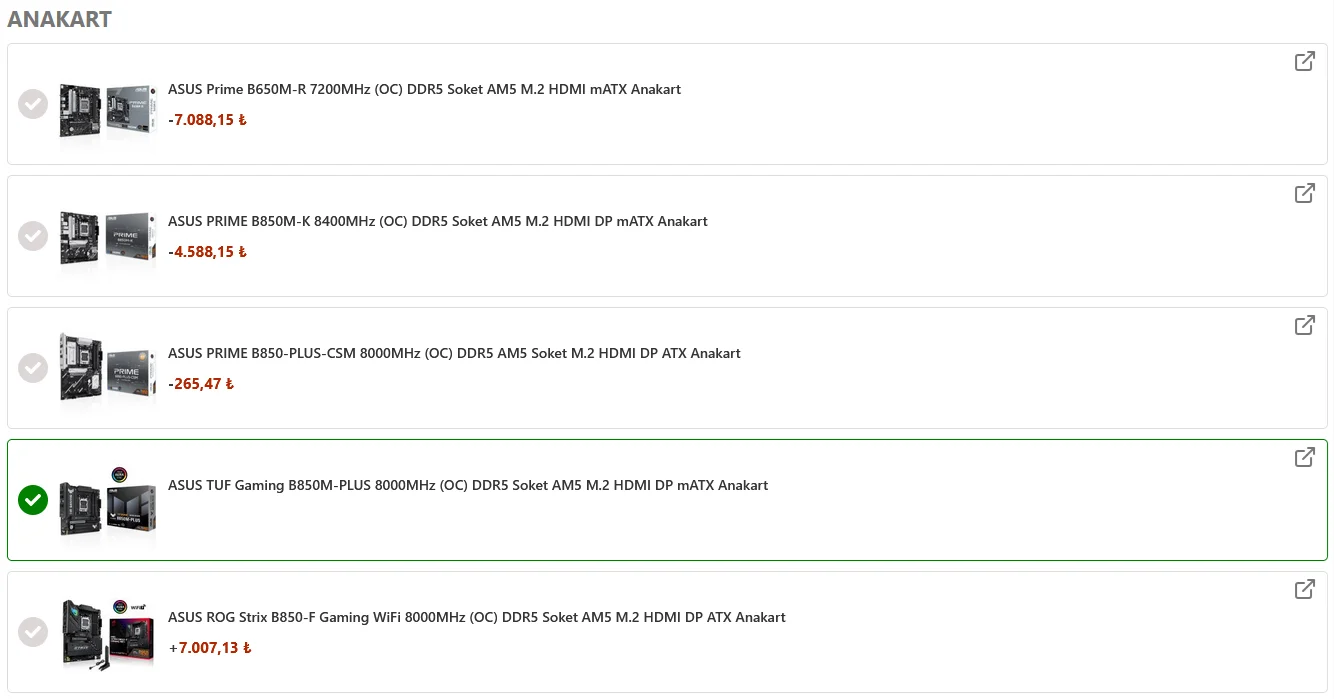
Task: Open the ASUS Prime B650M-R product page
Action: click(x=425, y=89)
